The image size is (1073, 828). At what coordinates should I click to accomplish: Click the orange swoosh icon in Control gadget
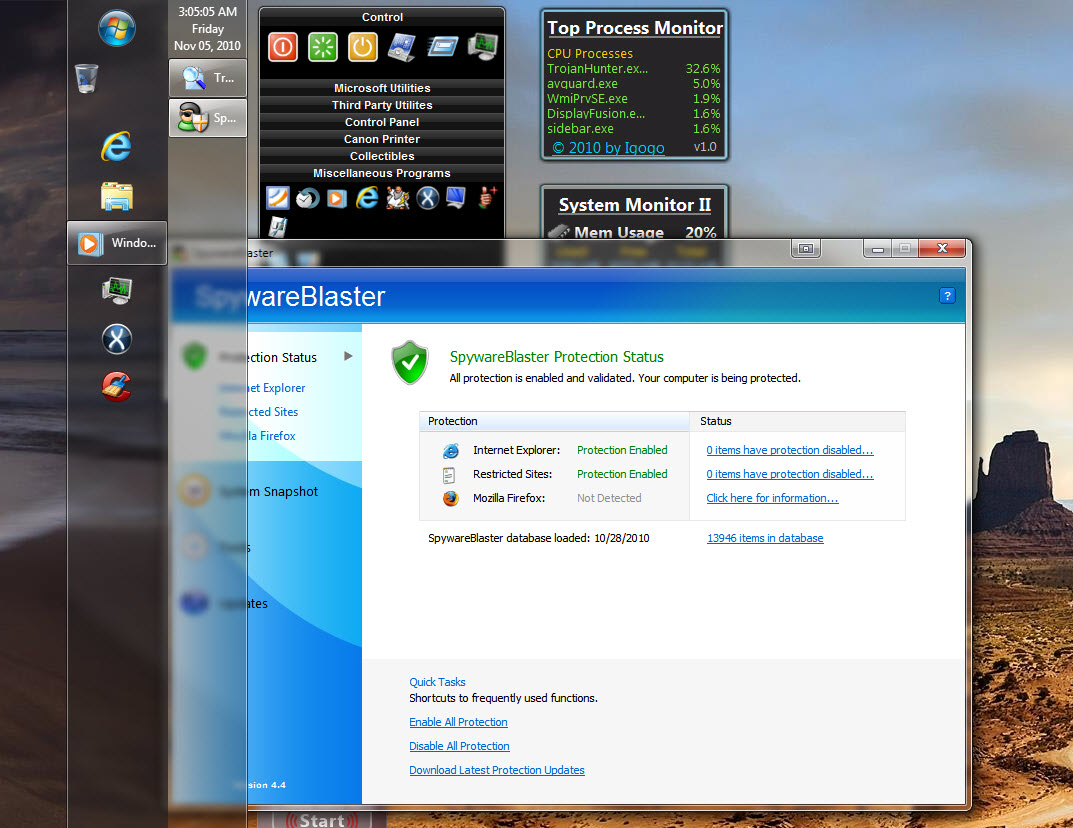click(x=278, y=198)
